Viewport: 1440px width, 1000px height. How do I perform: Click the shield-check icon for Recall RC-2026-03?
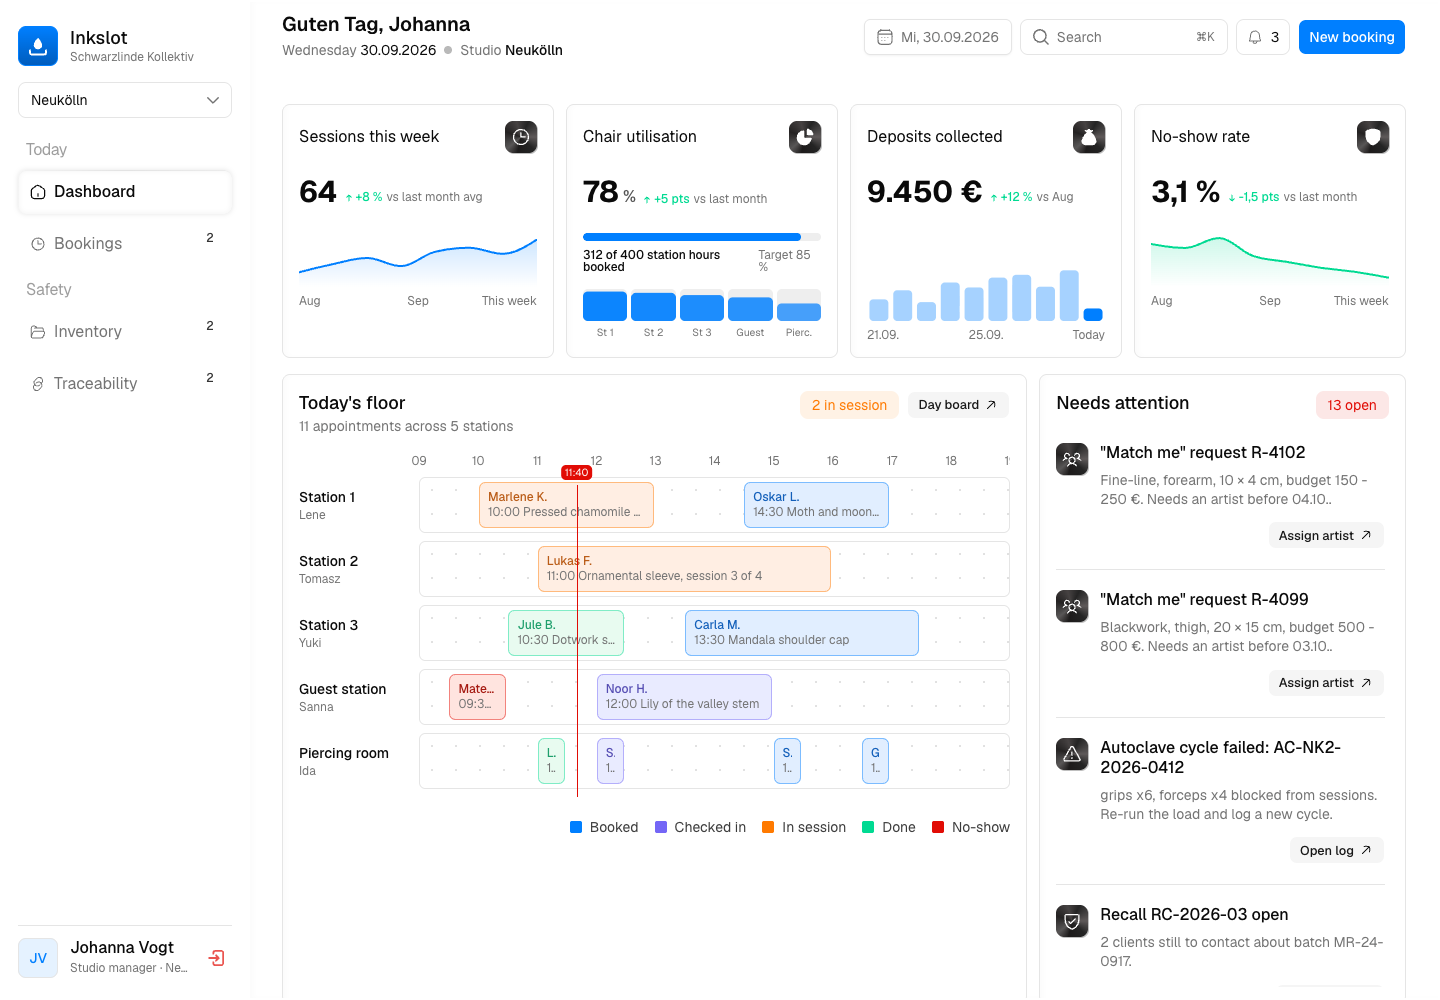1072,921
